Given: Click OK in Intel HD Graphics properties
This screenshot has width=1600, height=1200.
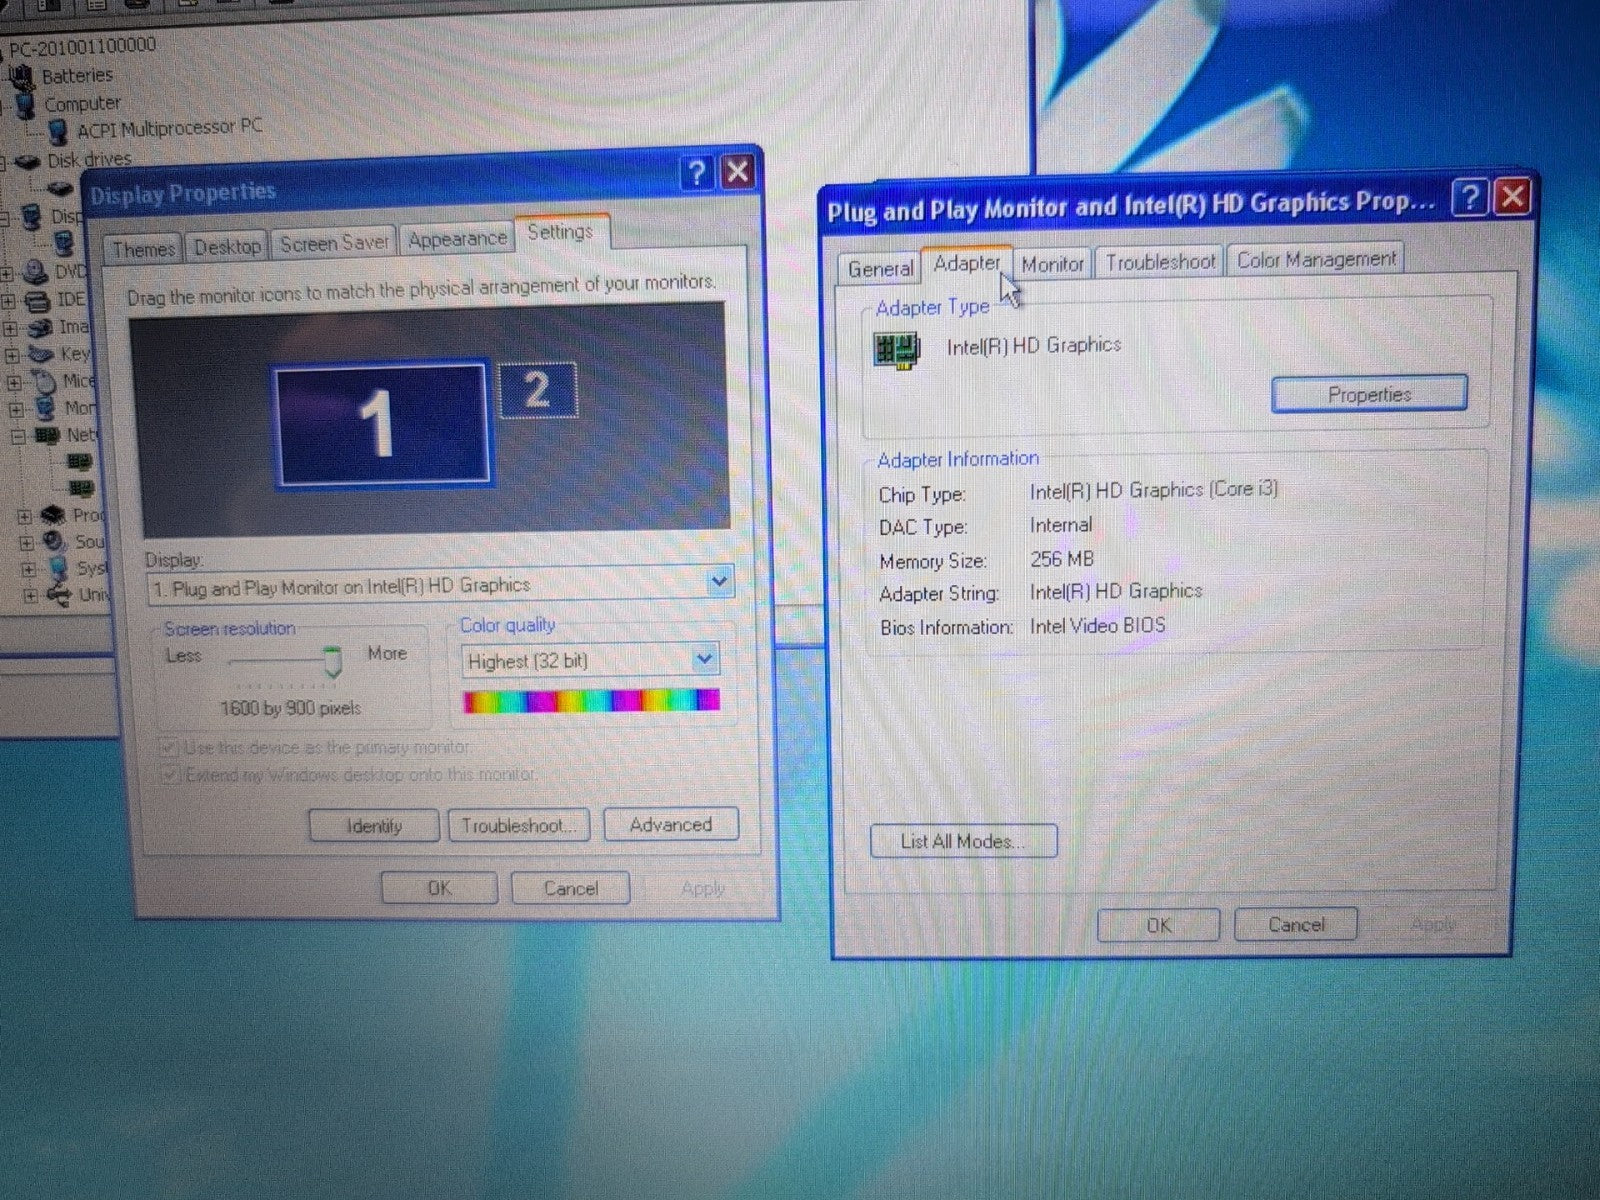Looking at the screenshot, I should click(x=1159, y=925).
